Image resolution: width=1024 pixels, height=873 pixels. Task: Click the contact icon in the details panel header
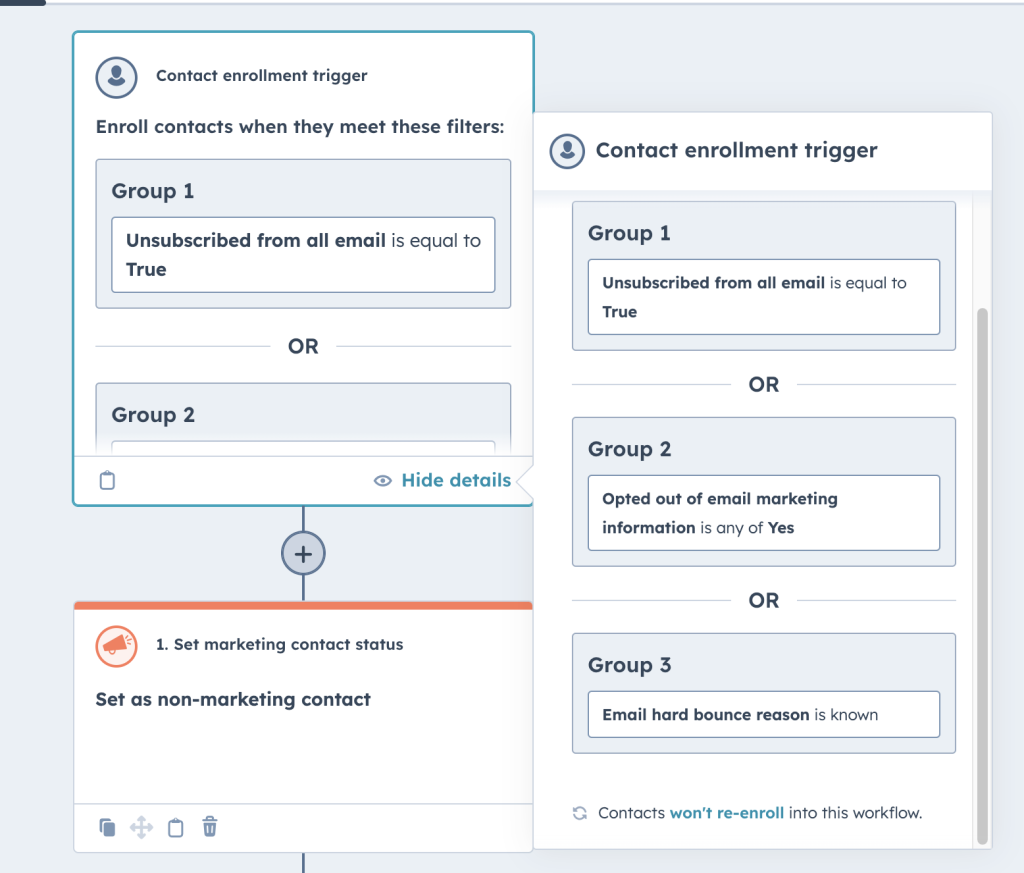point(567,151)
